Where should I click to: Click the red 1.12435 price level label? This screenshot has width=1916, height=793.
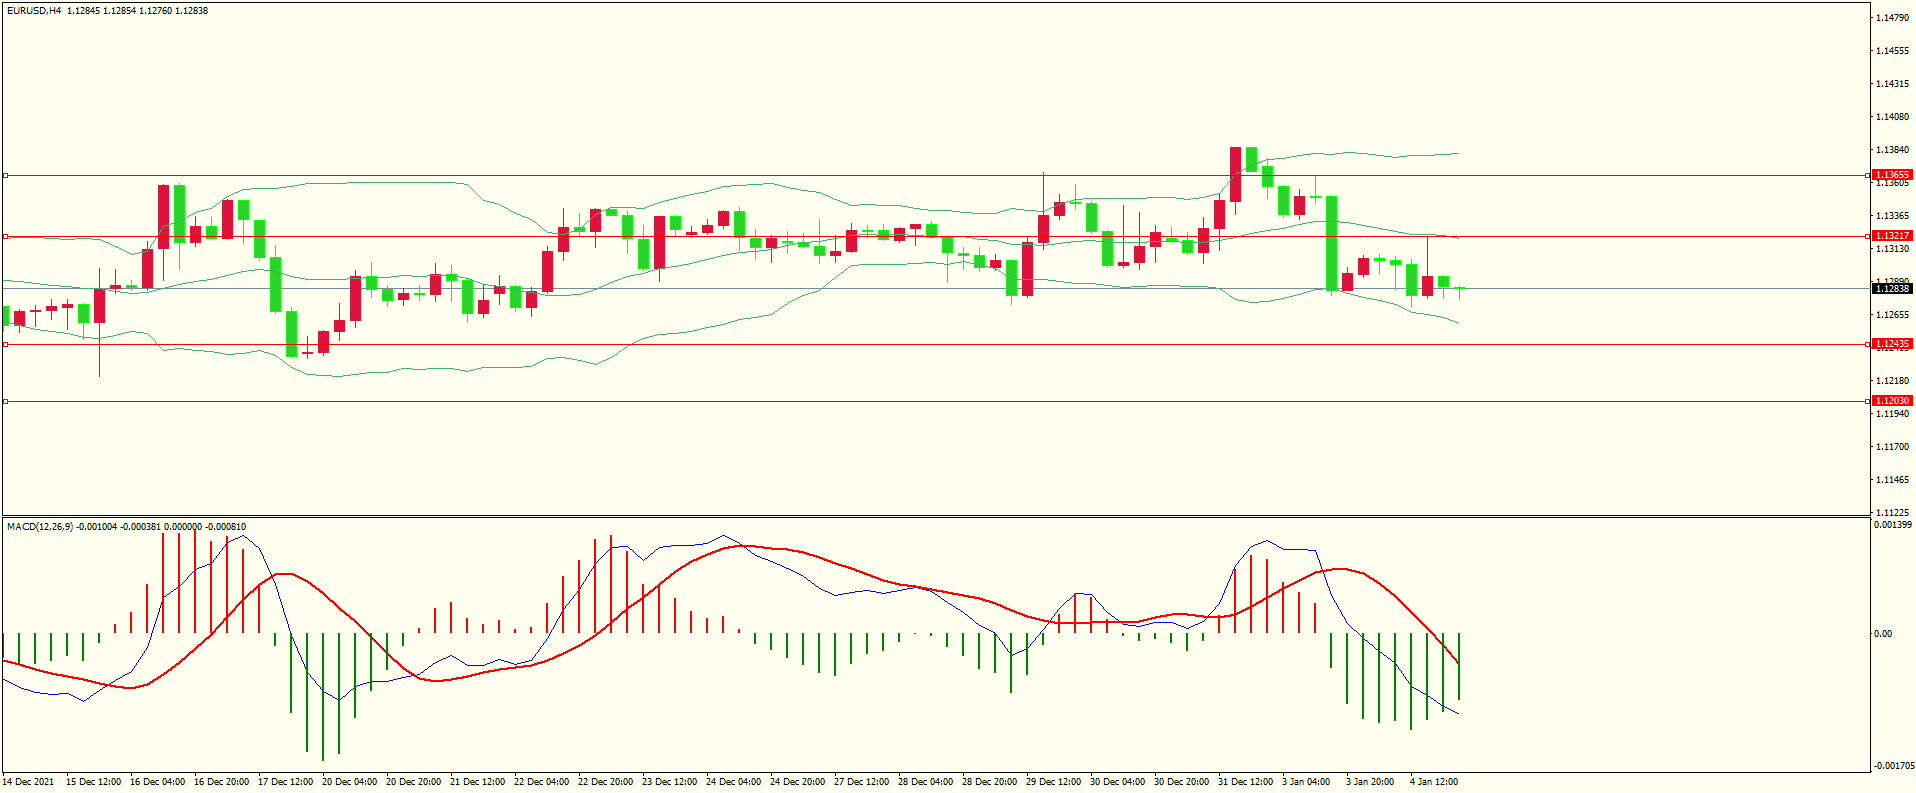[x=1891, y=344]
